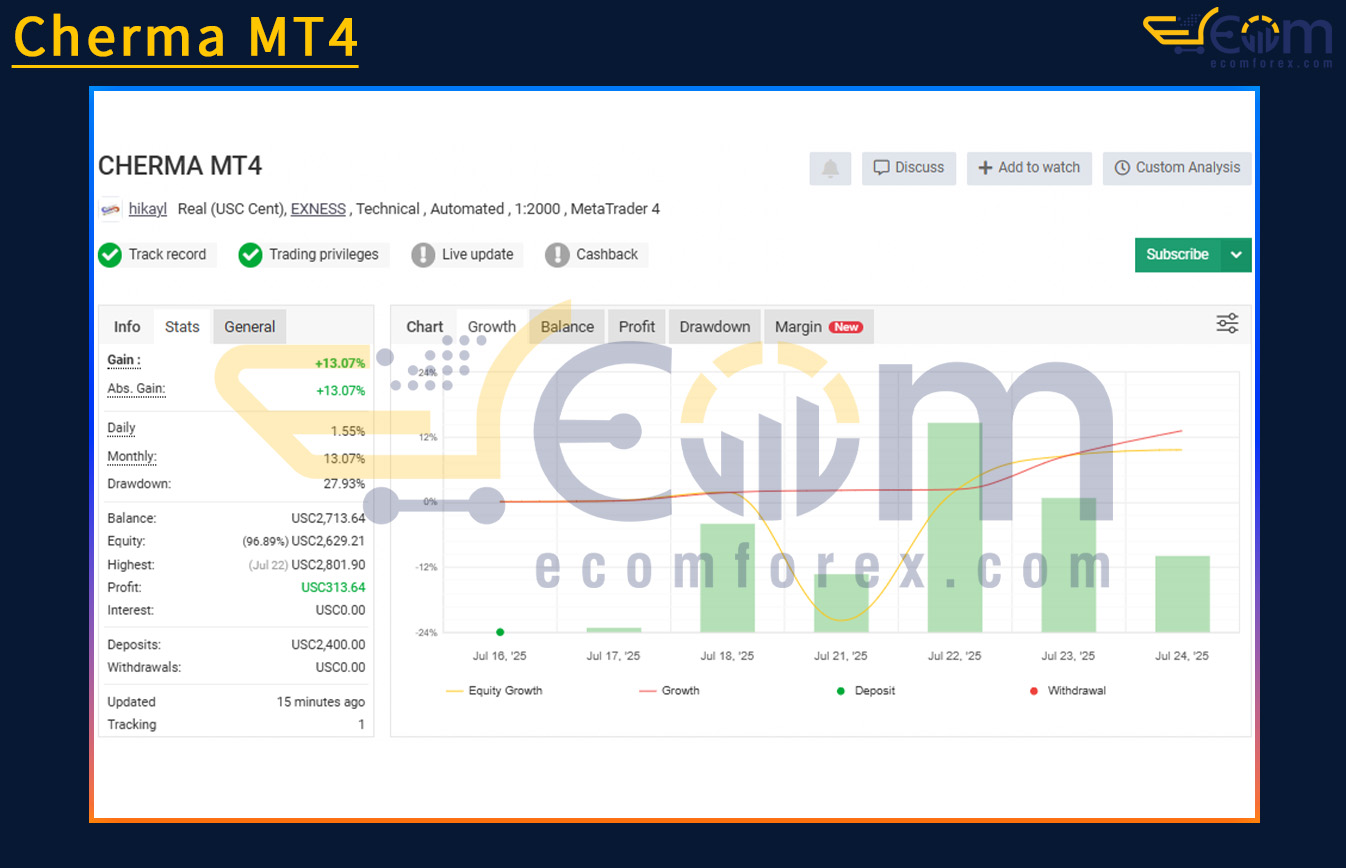Click the Jul 21, '25 axis label
This screenshot has width=1346, height=868.
841,657
